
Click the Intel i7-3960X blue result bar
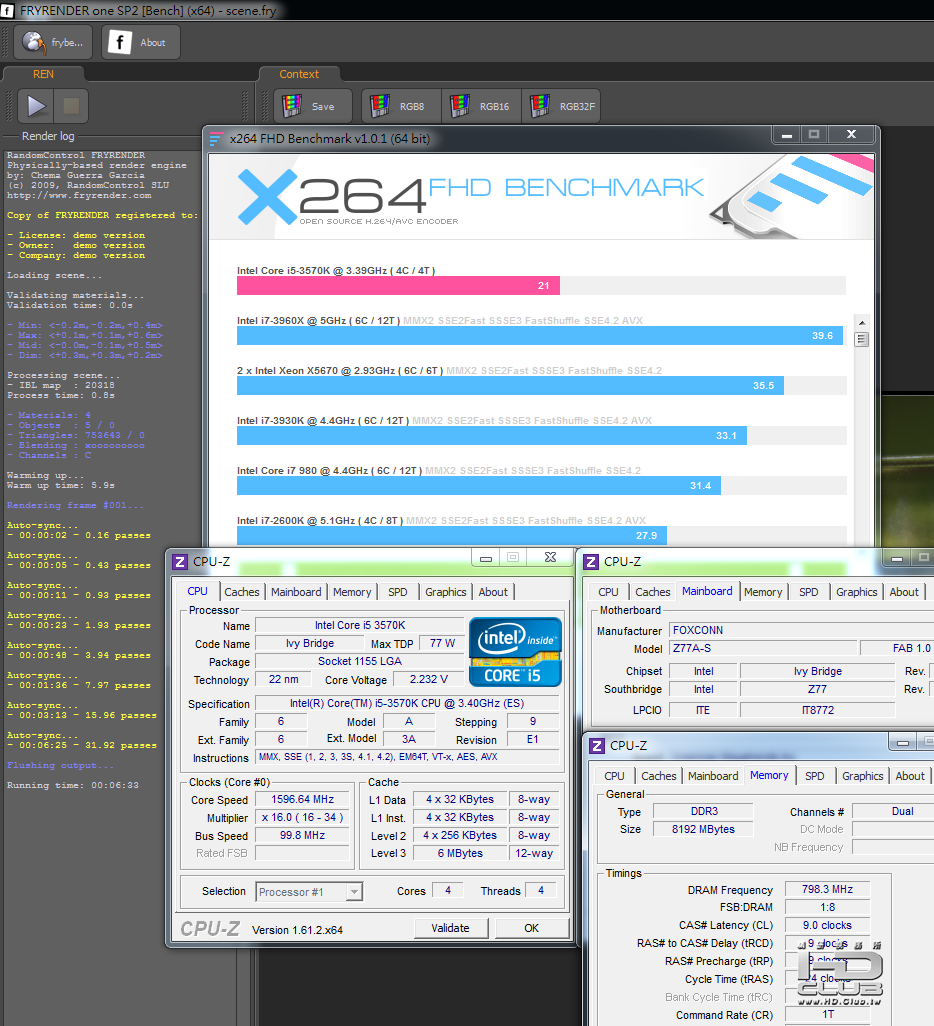coord(539,336)
